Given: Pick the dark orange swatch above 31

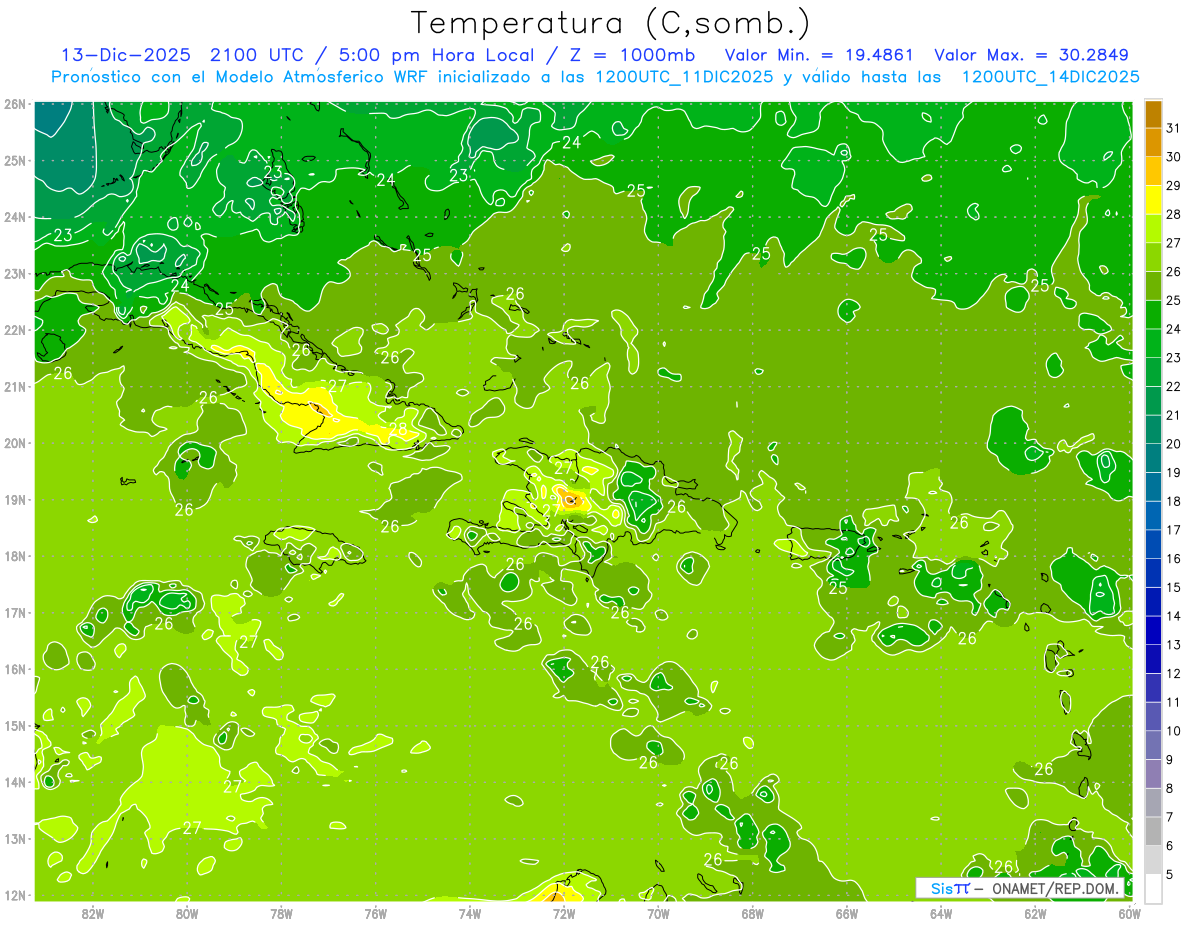Looking at the screenshot, I should (1153, 114).
